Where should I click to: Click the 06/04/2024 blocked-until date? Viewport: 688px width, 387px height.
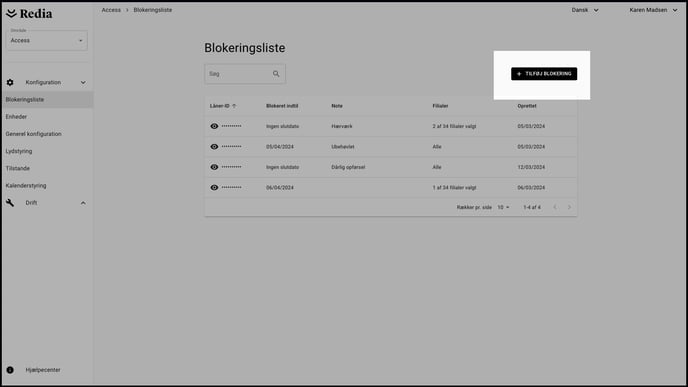(x=280, y=188)
